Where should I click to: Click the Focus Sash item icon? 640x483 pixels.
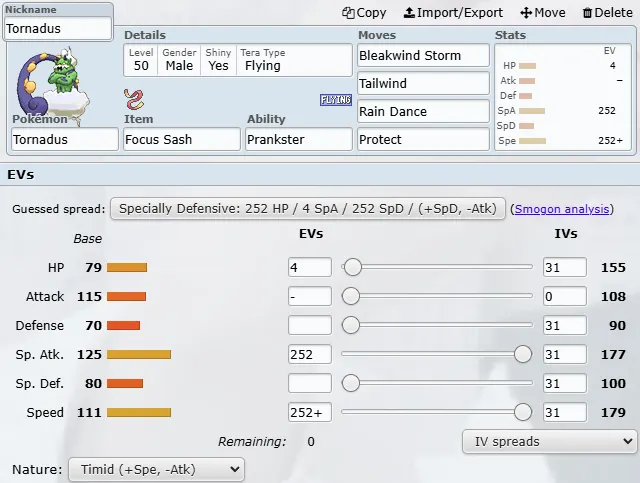(x=134, y=100)
